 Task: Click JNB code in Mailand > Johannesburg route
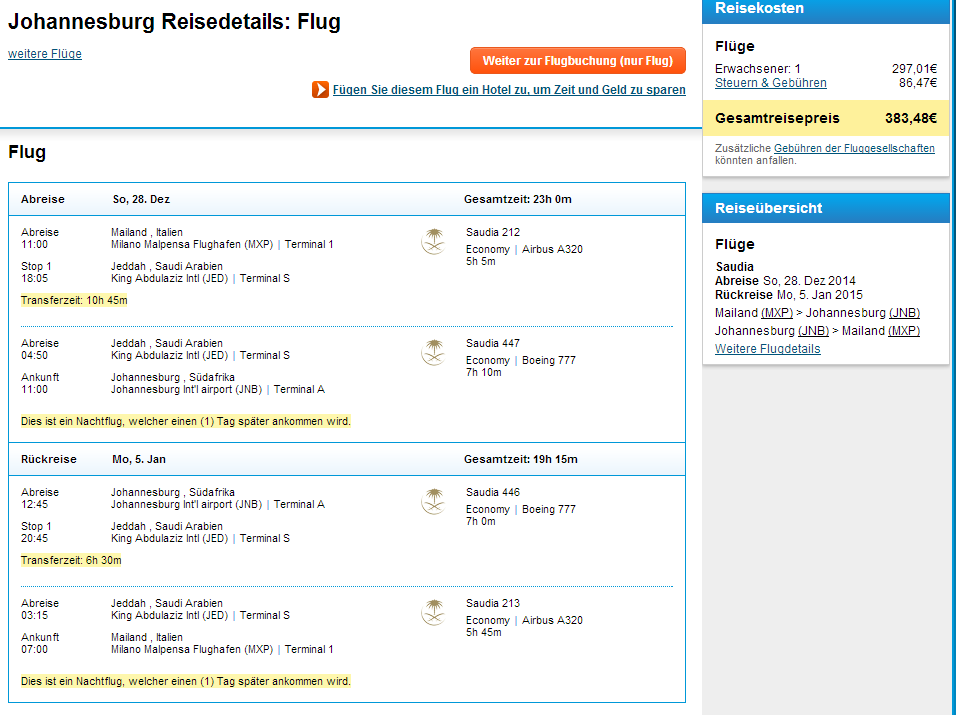point(904,313)
